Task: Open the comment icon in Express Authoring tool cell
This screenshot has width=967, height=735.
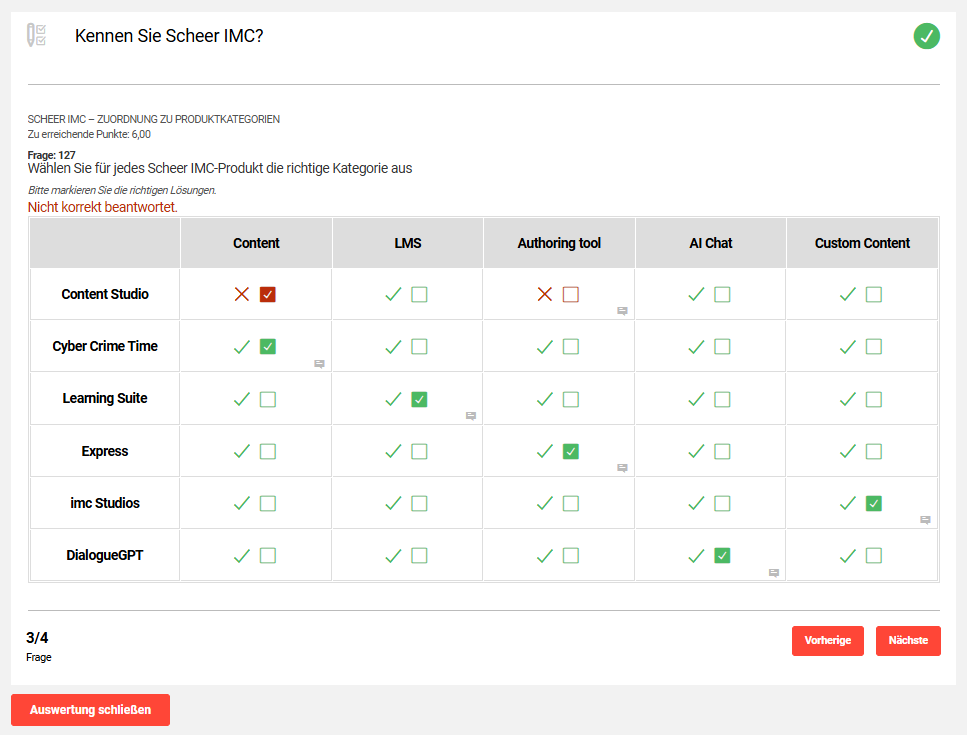Action: click(x=622, y=468)
